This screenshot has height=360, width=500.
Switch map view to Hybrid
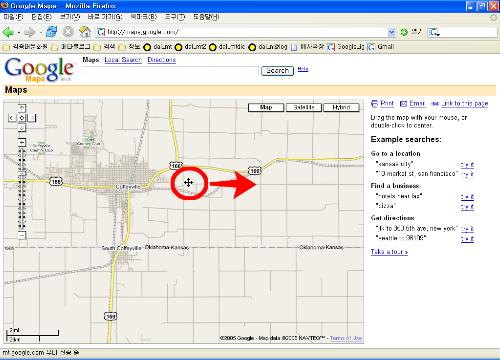(x=341, y=107)
